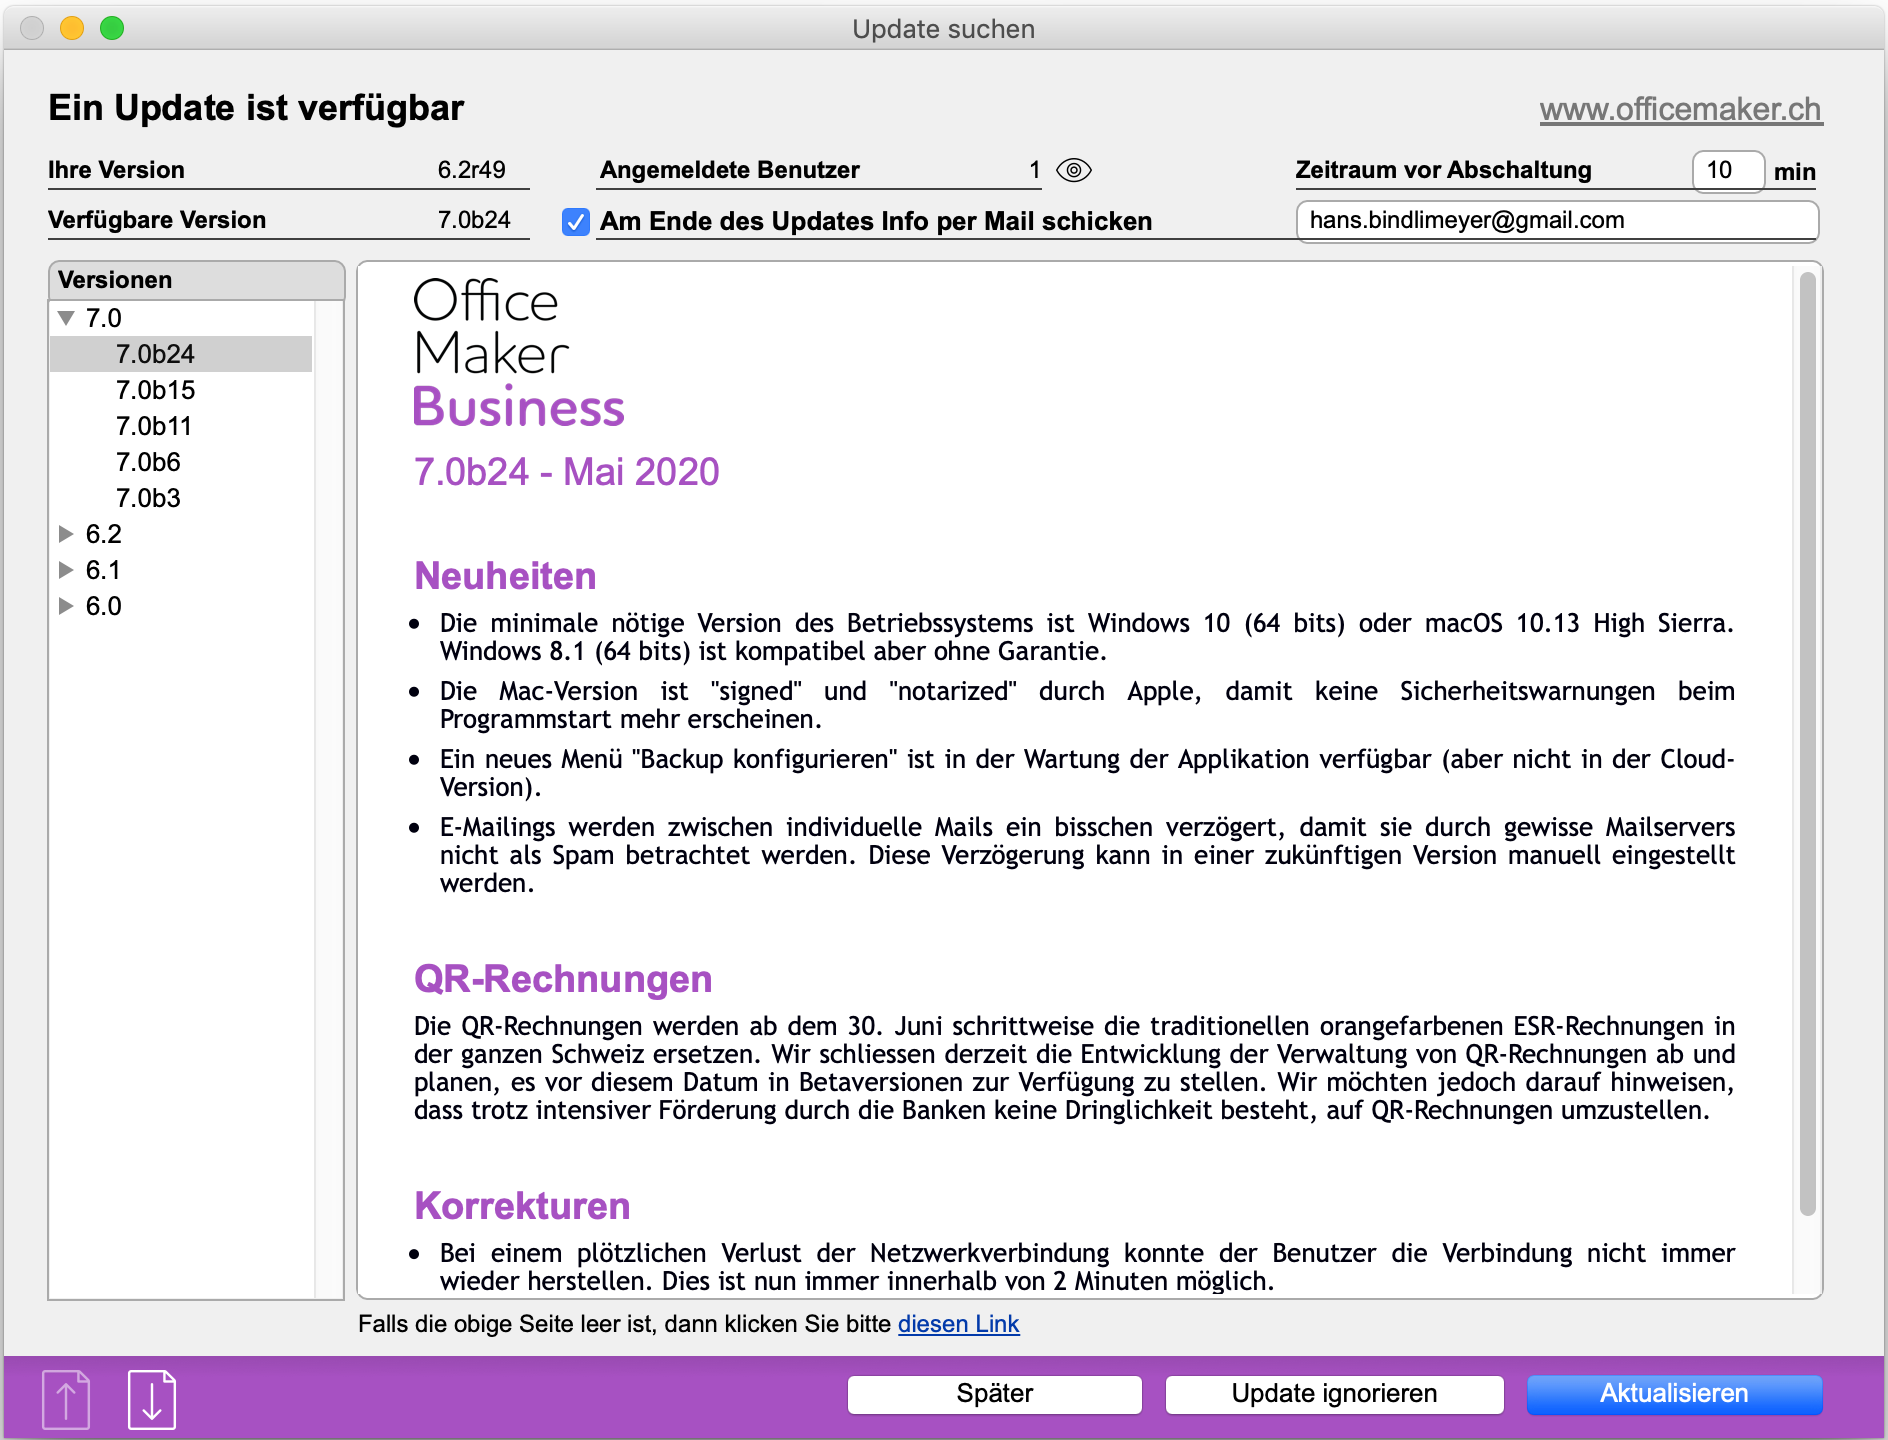Expand the 6.2 version group

pyautogui.click(x=67, y=534)
